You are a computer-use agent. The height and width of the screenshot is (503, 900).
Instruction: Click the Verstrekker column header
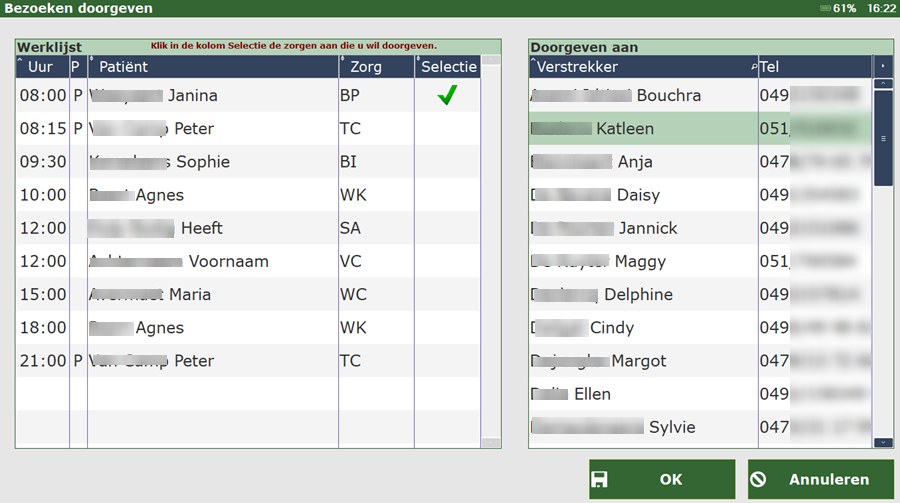(x=640, y=67)
